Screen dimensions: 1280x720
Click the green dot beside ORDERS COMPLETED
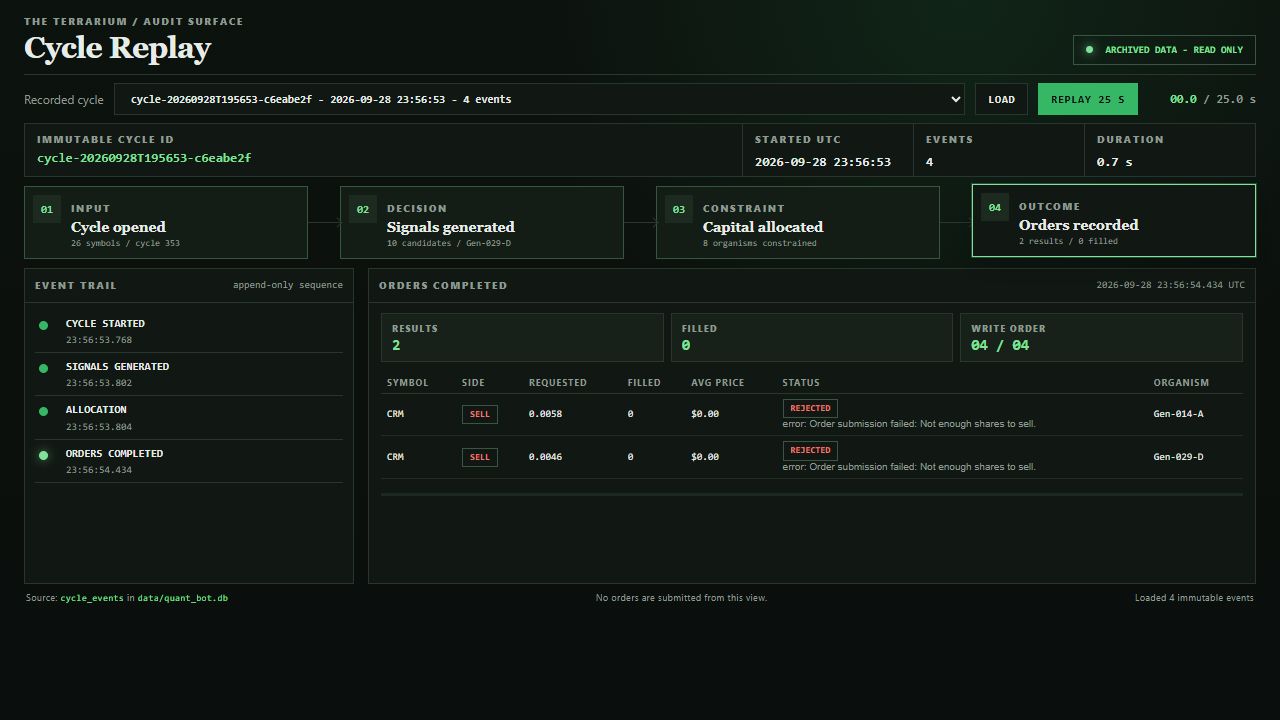click(43, 455)
